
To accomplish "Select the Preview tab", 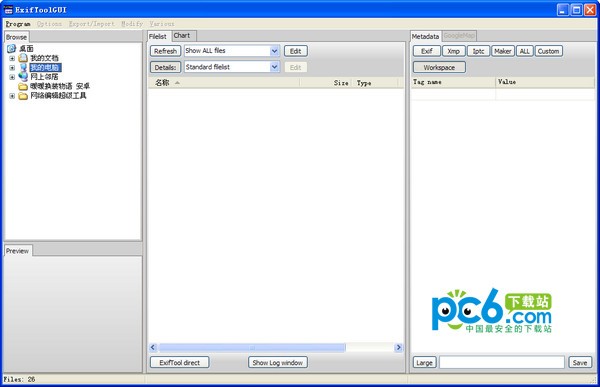I will click(18, 251).
